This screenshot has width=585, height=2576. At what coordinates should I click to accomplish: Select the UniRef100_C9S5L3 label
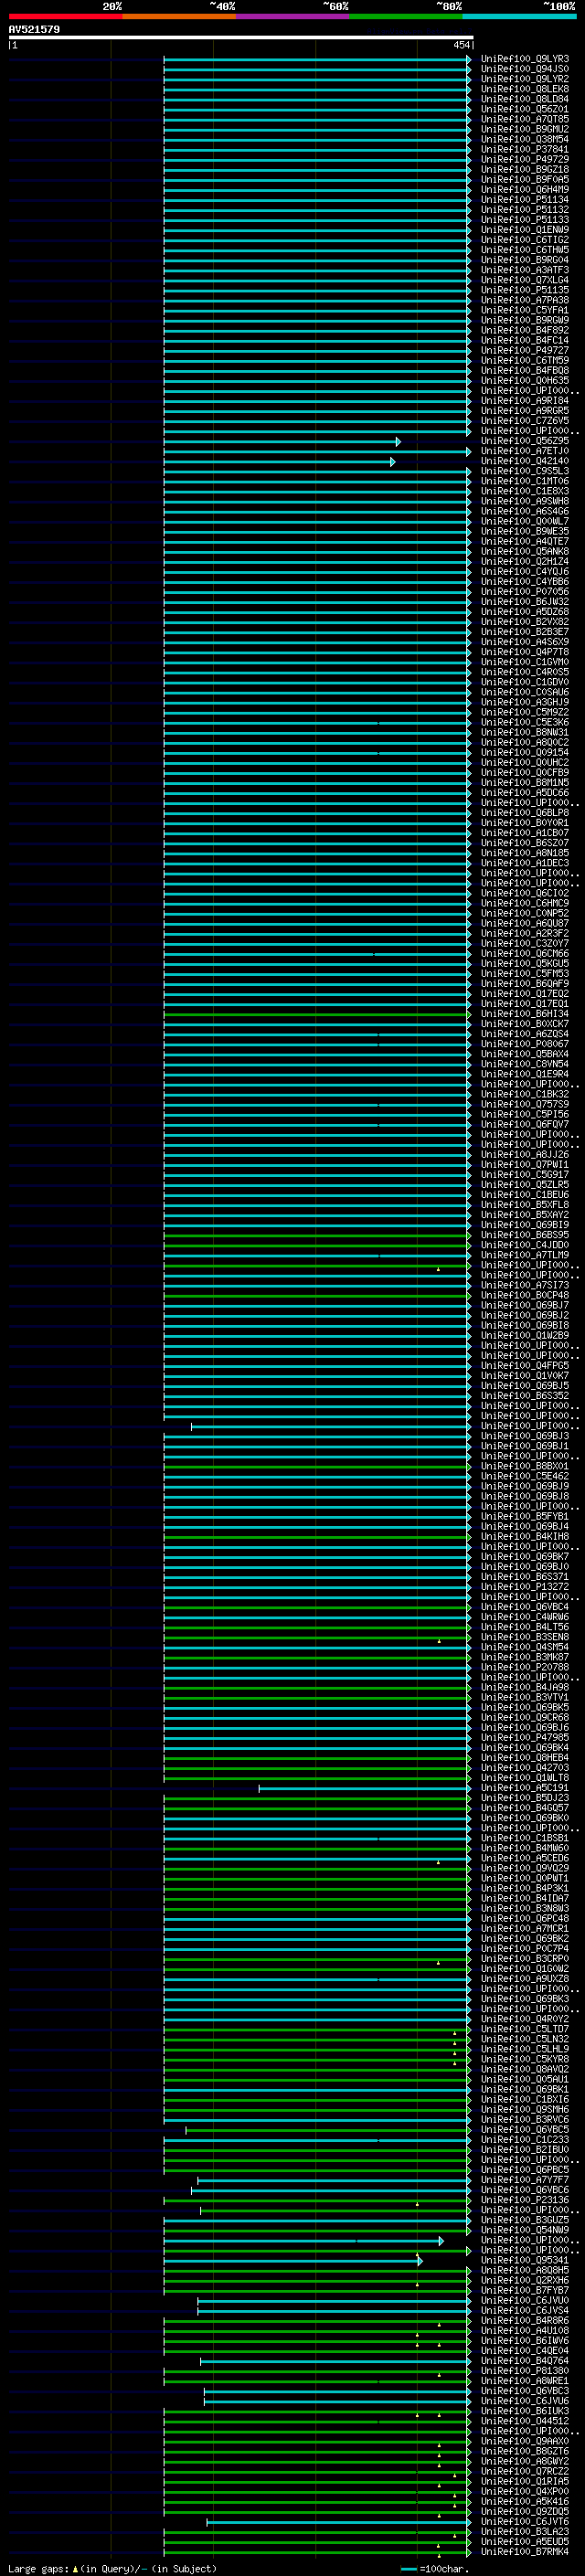524,471
